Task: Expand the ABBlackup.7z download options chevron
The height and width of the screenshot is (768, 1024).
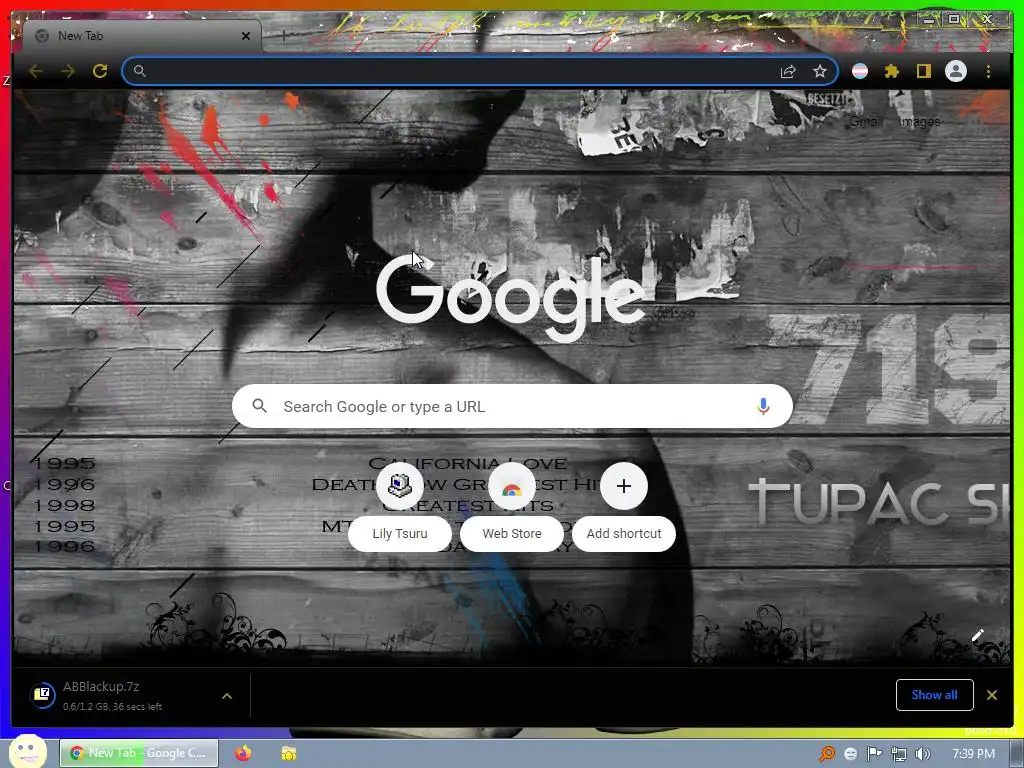Action: (227, 696)
